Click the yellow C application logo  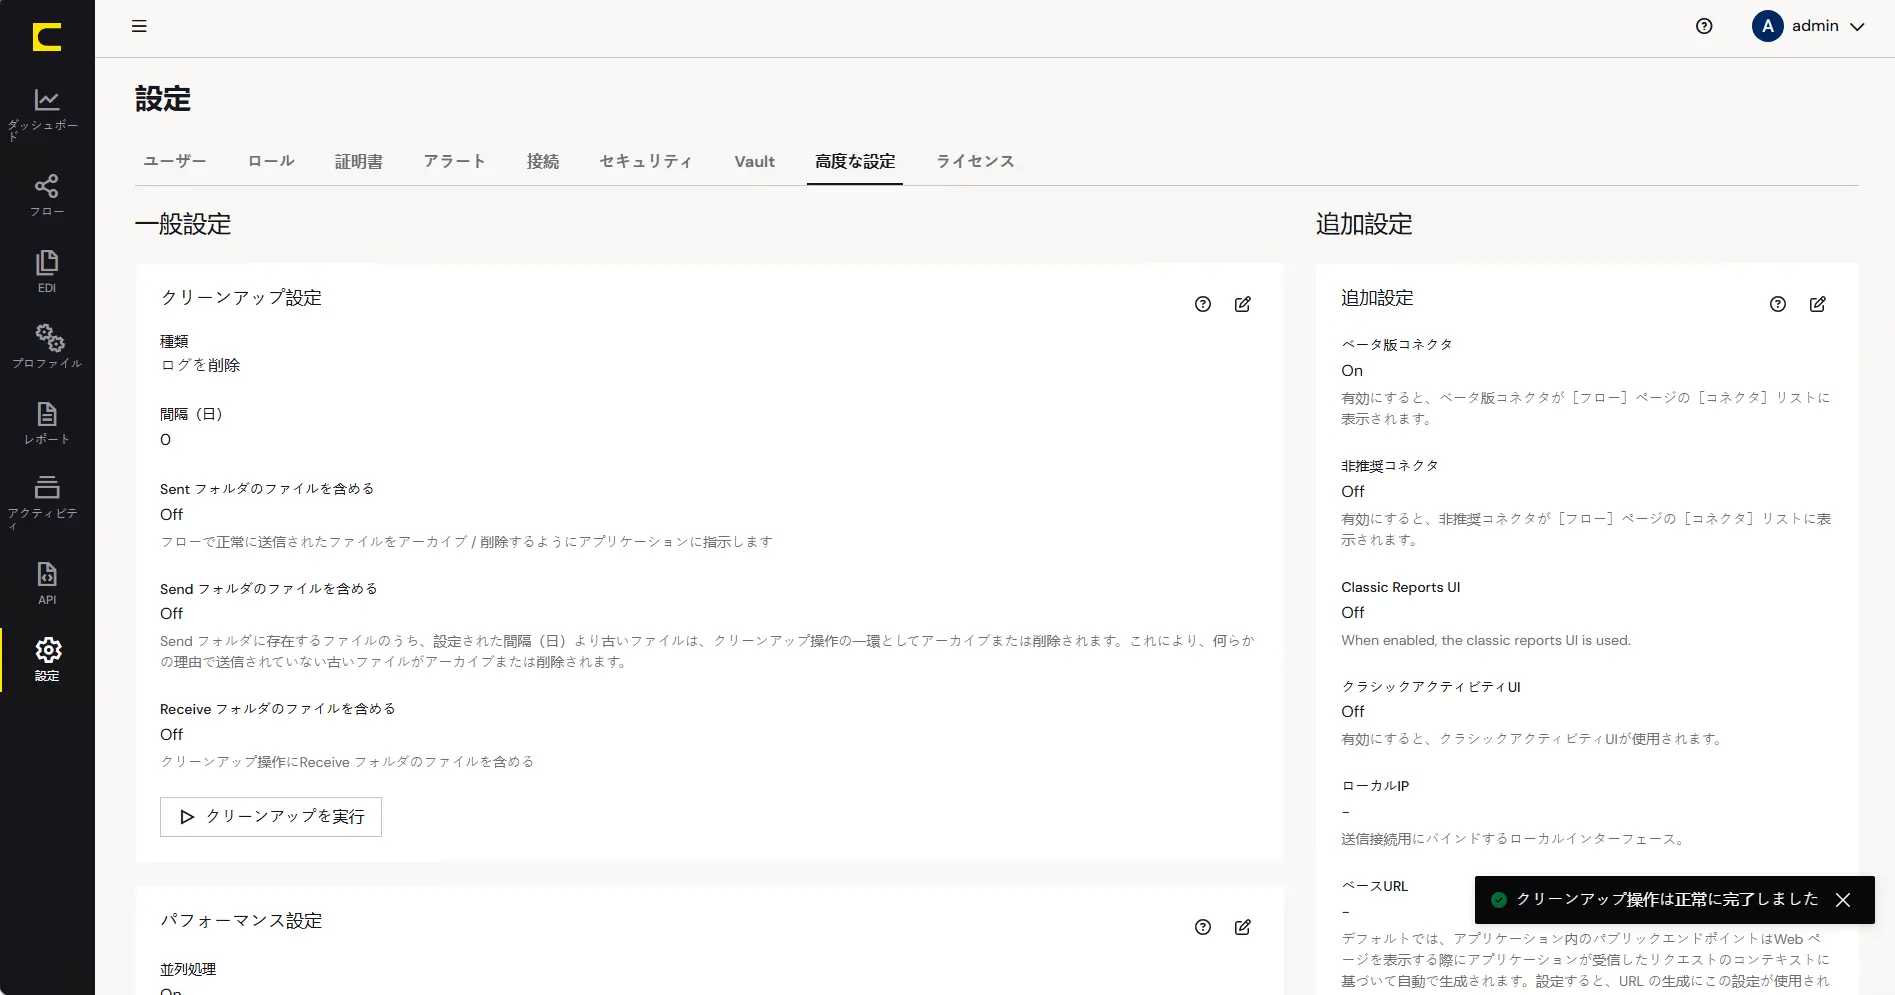coord(47,37)
